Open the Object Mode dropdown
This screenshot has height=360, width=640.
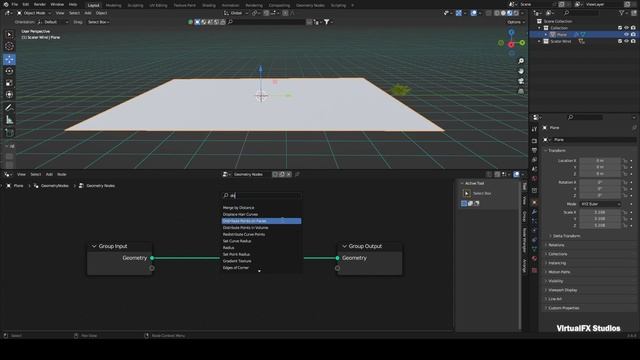[34, 13]
